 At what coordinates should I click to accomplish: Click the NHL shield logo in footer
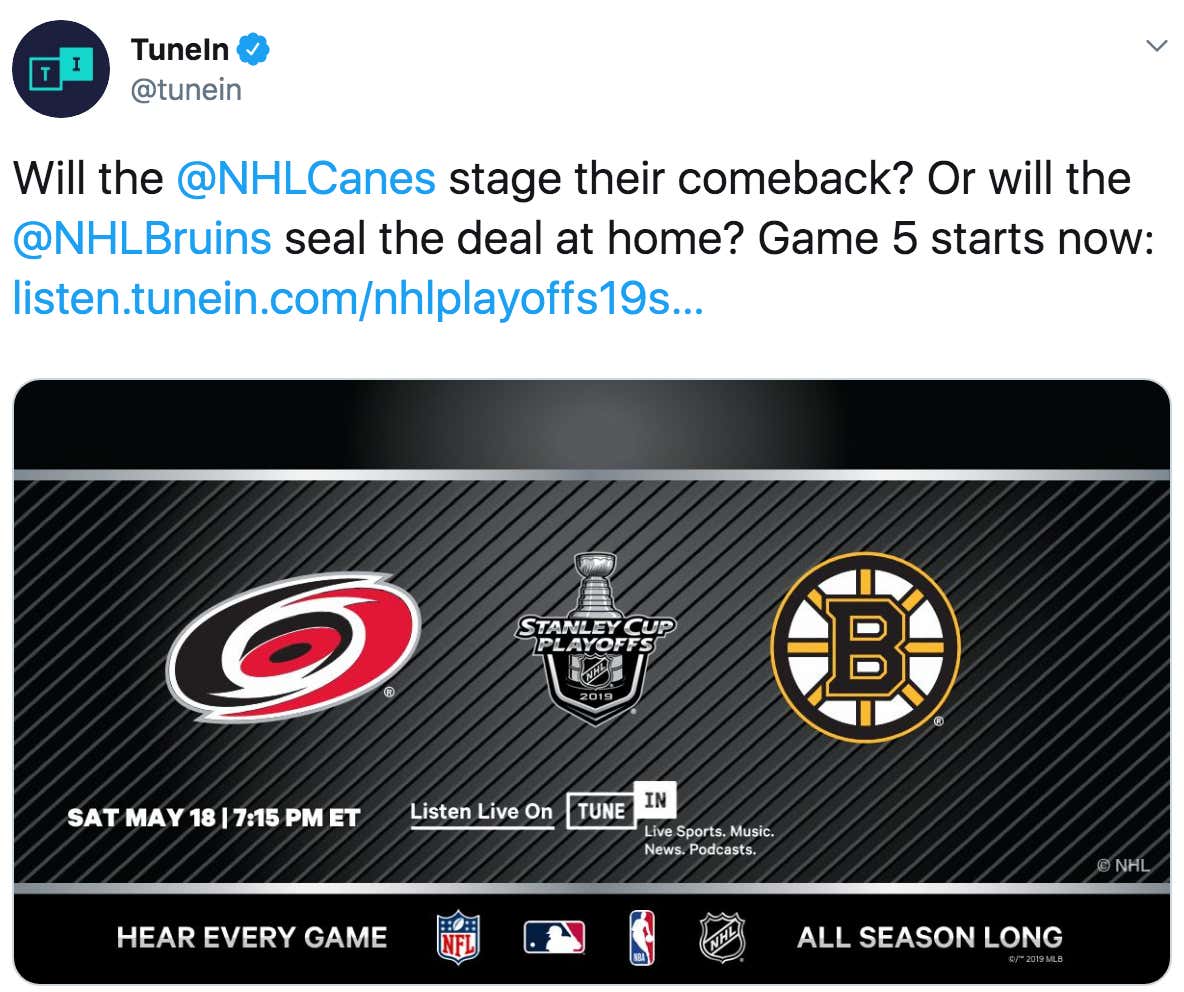[x=722, y=937]
